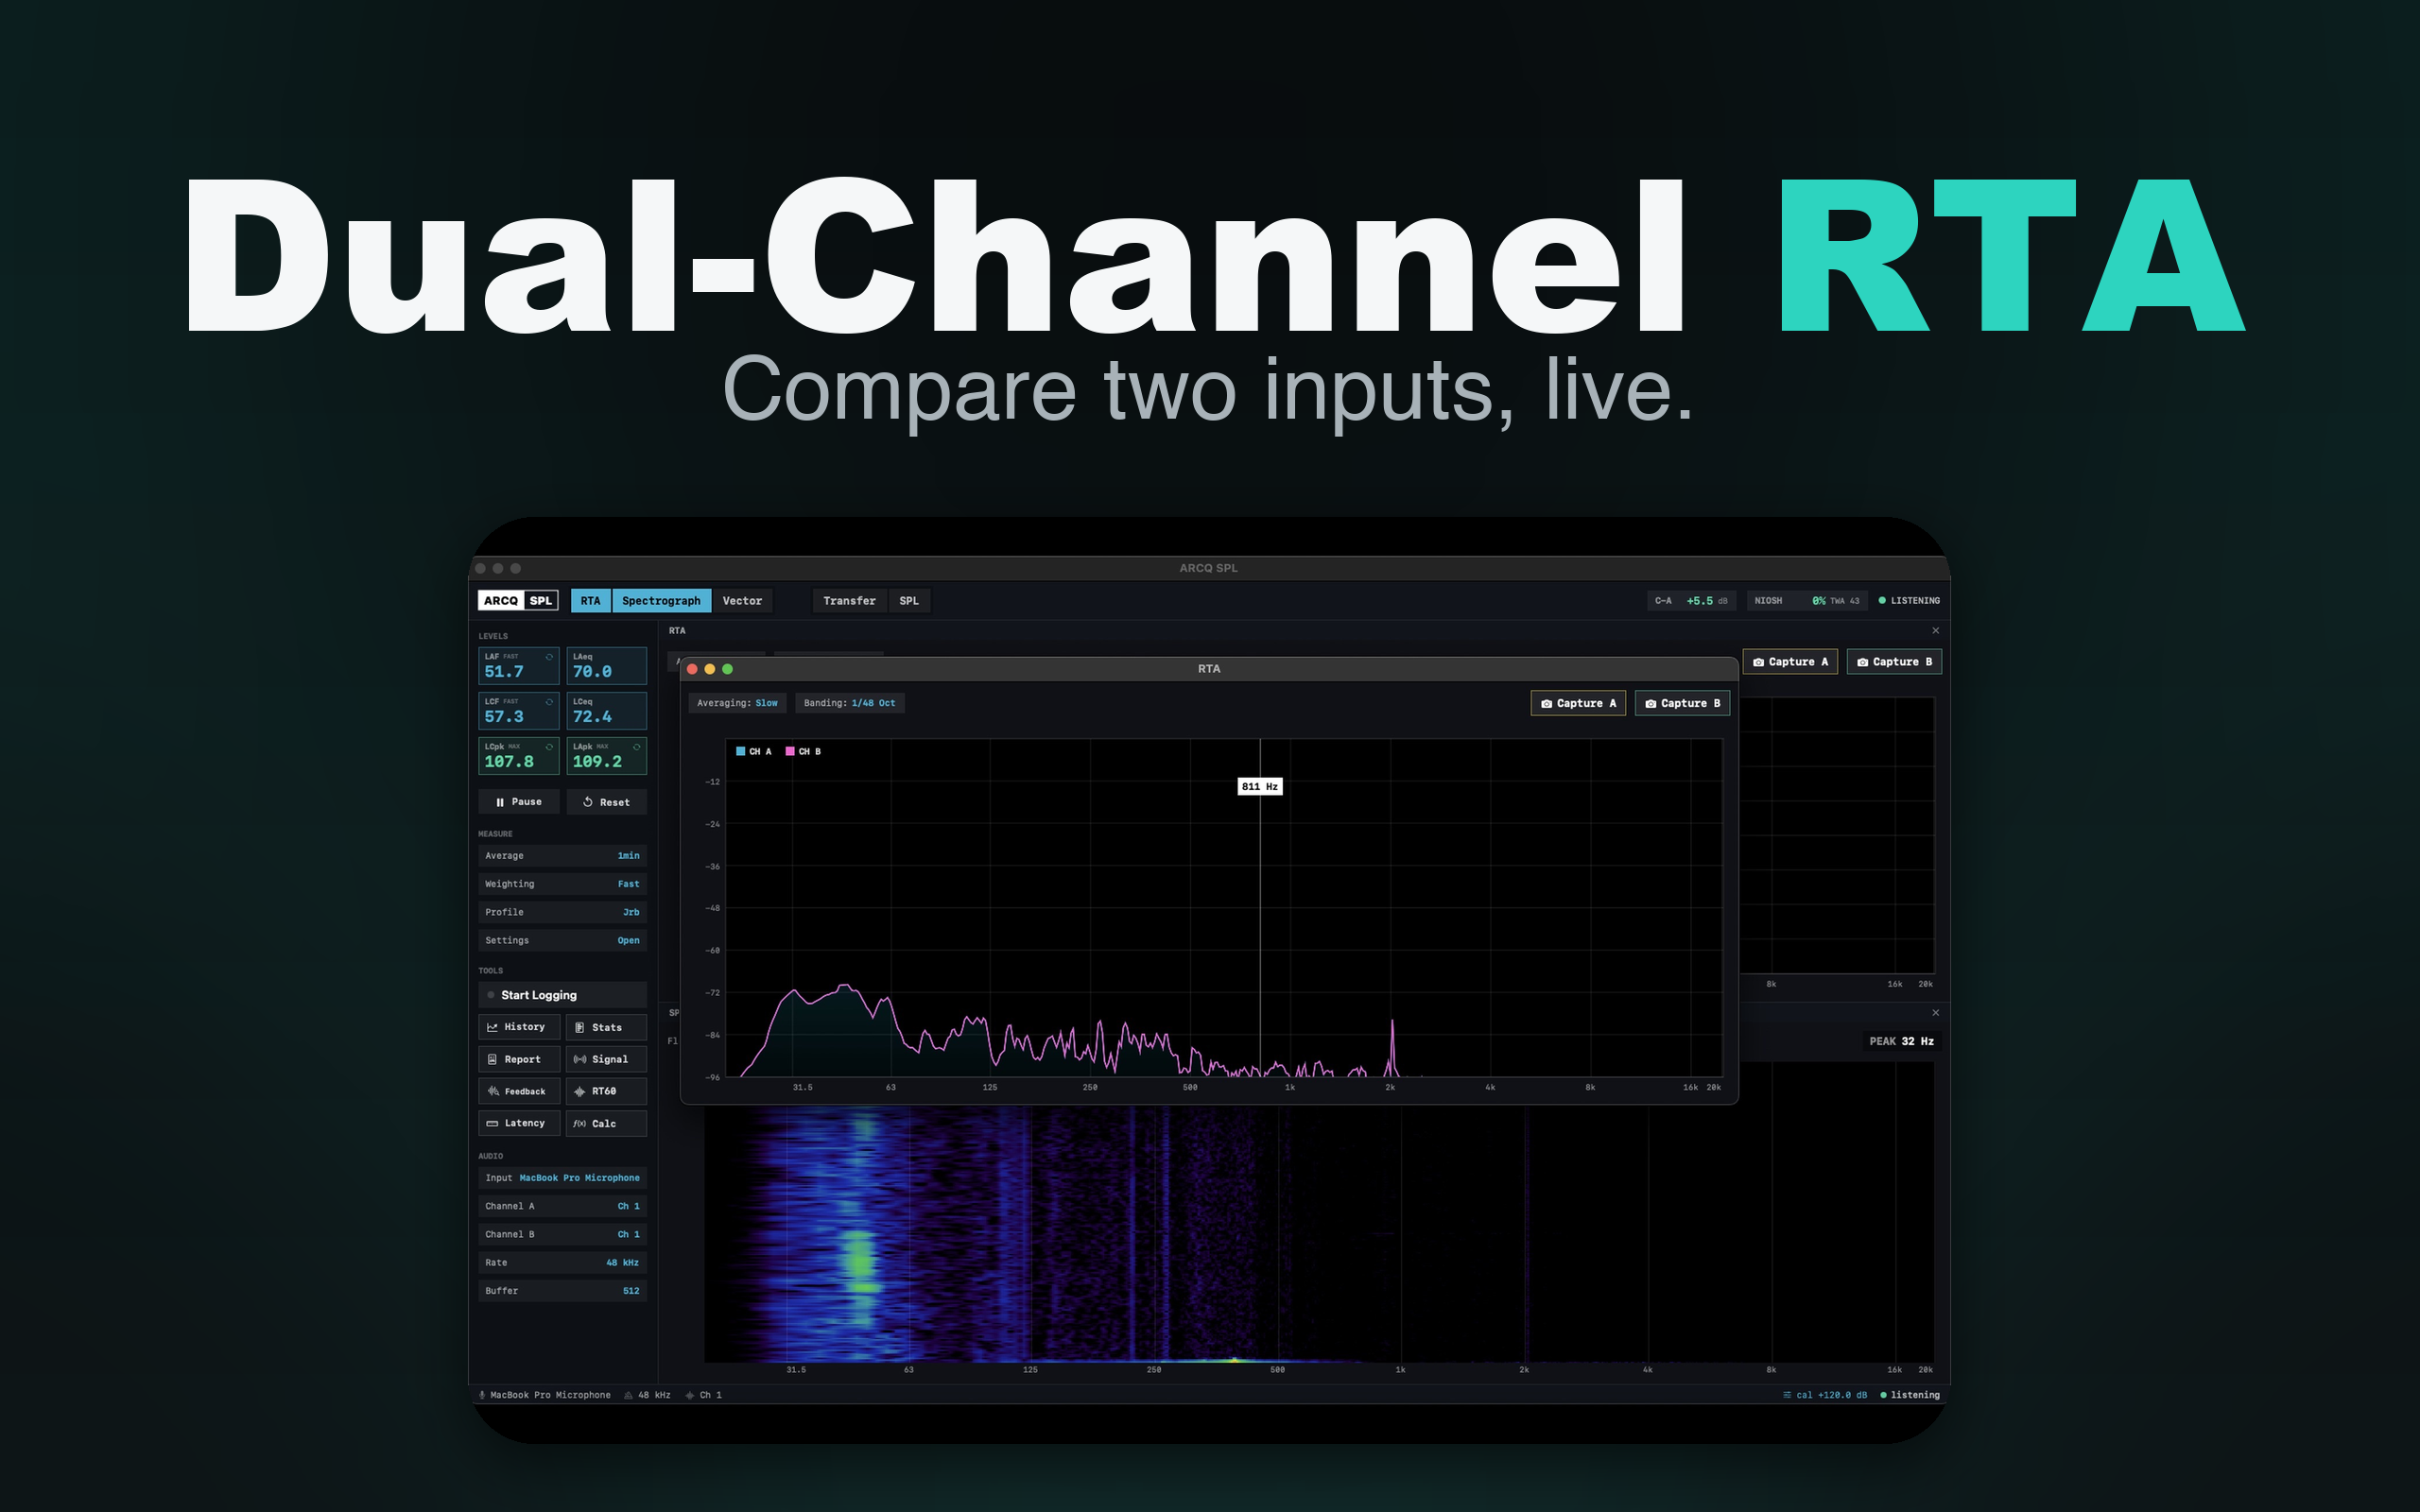Click the Latency ruler icon
This screenshot has height=1512, width=2420.
point(492,1123)
